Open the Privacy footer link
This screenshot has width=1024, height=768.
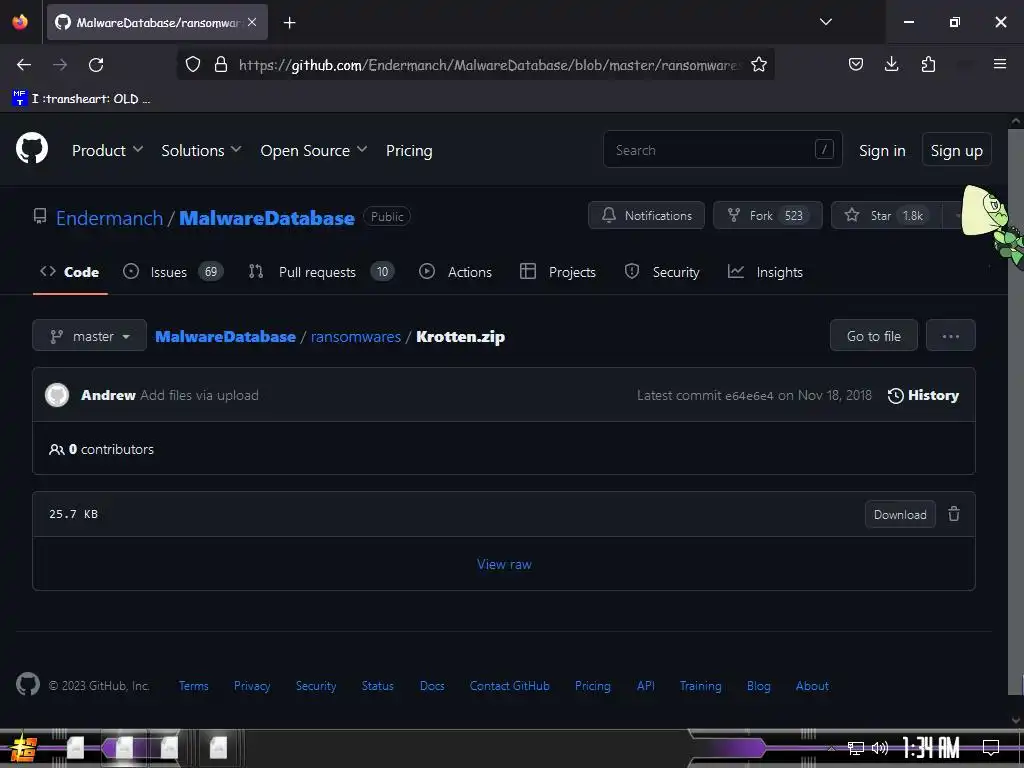(251, 686)
